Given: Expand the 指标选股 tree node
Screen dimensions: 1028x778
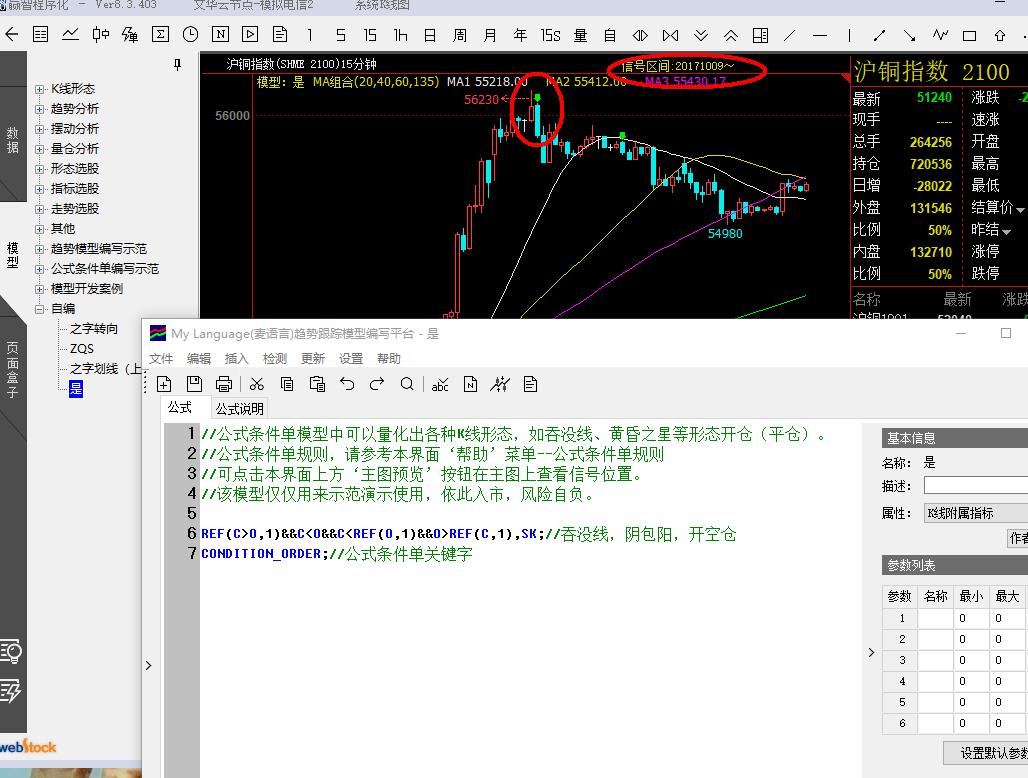Looking at the screenshot, I should click(40, 189).
